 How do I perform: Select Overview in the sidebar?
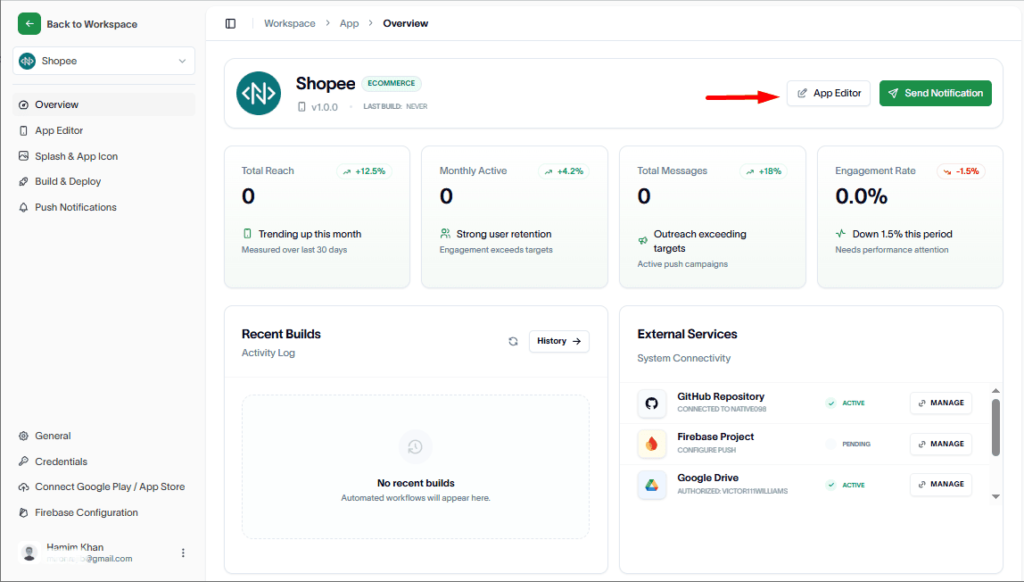(x=104, y=105)
